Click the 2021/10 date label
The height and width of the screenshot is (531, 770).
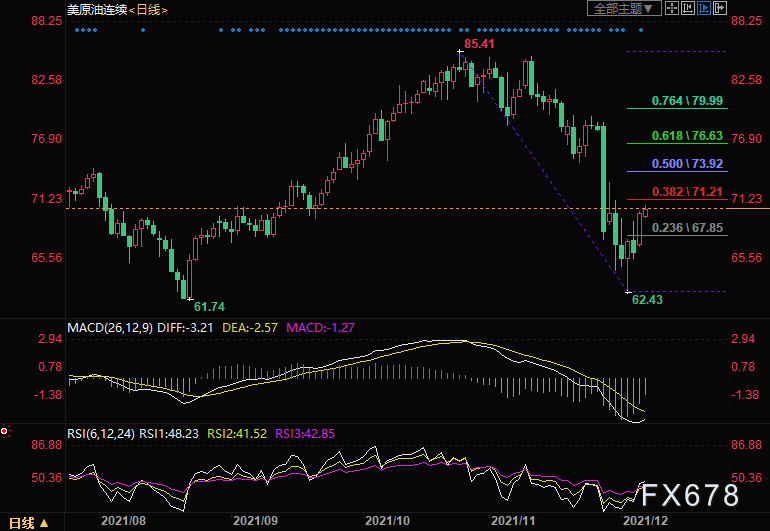(x=387, y=521)
